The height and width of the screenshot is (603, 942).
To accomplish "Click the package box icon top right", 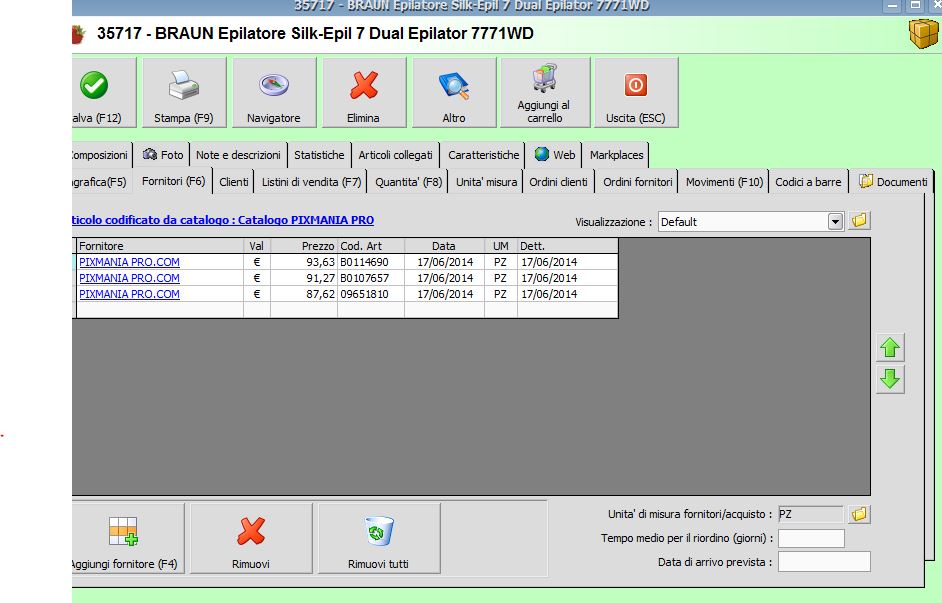I will [923, 33].
